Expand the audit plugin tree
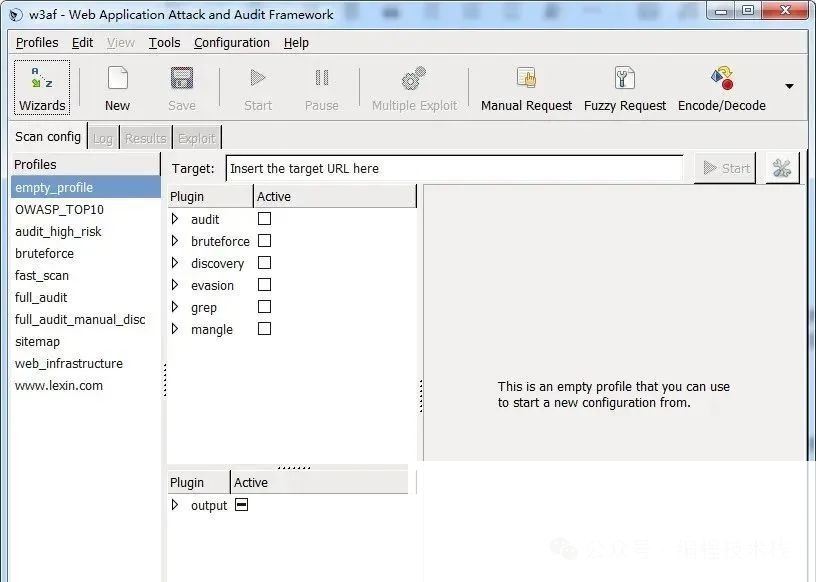 pyautogui.click(x=175, y=219)
